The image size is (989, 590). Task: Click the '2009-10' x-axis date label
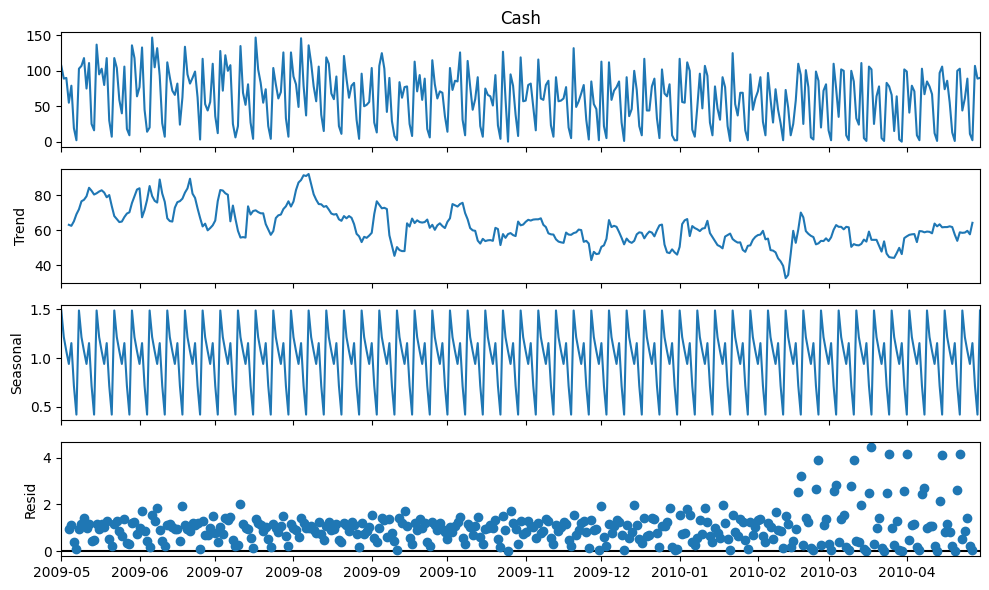point(447,573)
